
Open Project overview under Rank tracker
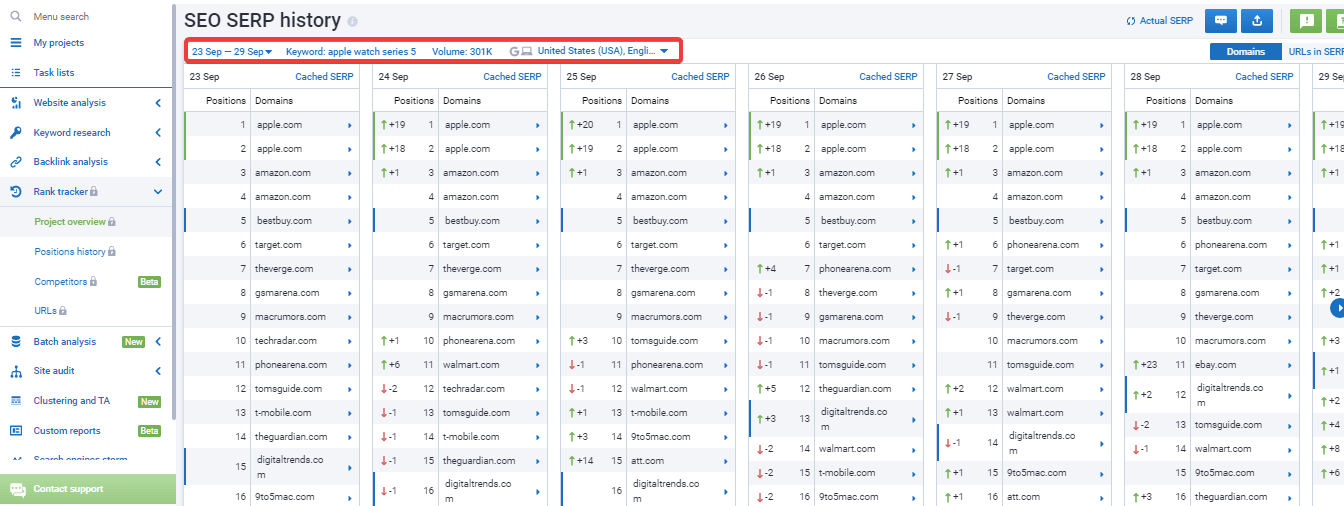[x=70, y=222]
